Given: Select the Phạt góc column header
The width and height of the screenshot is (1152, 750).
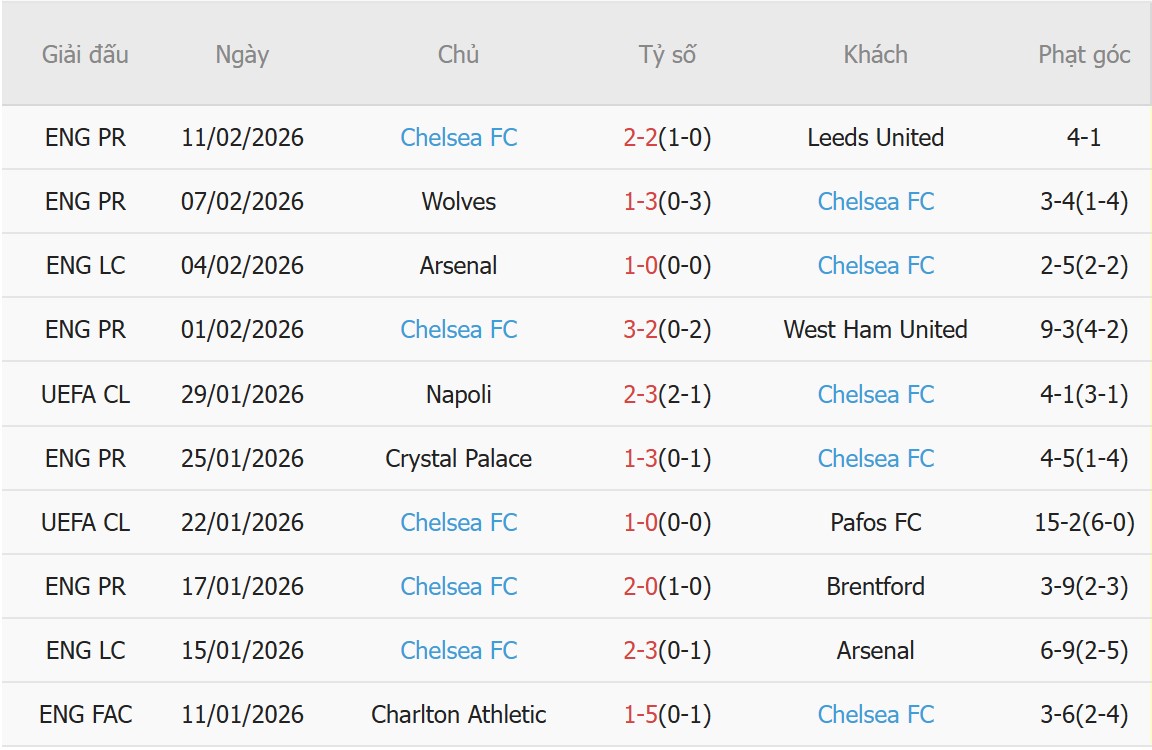Looking at the screenshot, I should coord(1084,55).
